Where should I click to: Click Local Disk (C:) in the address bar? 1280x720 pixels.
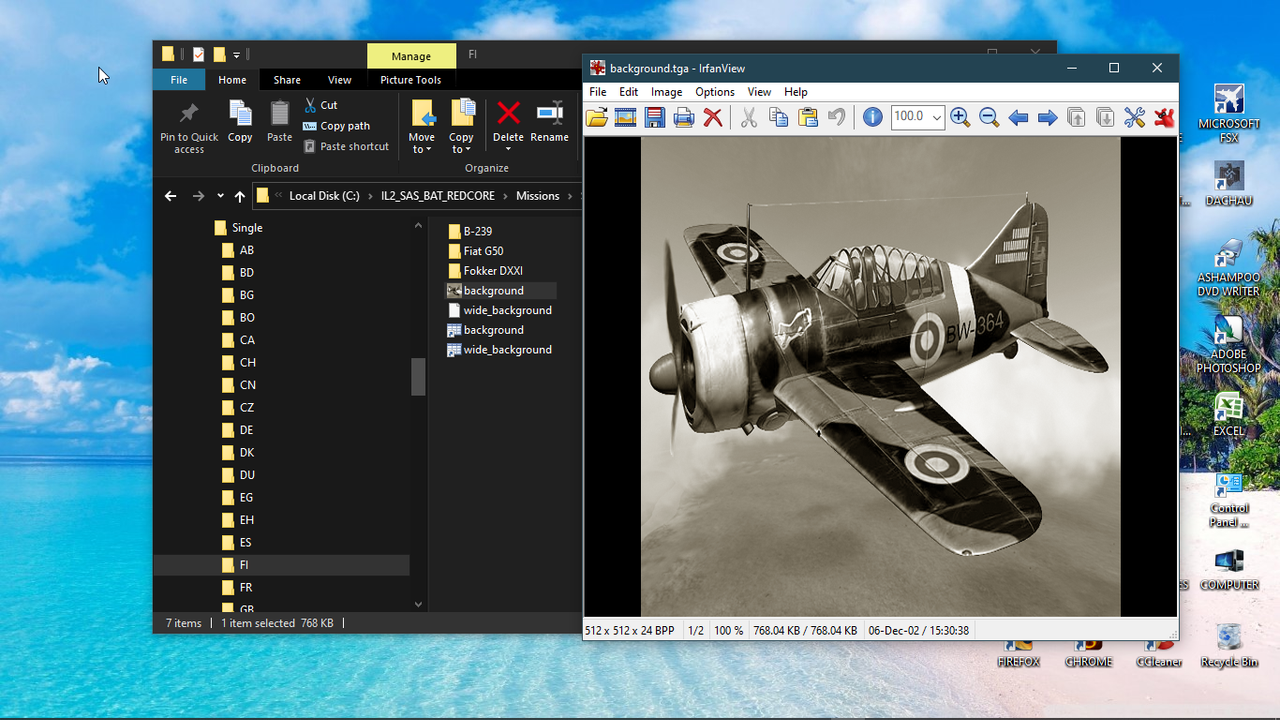pyautogui.click(x=324, y=196)
